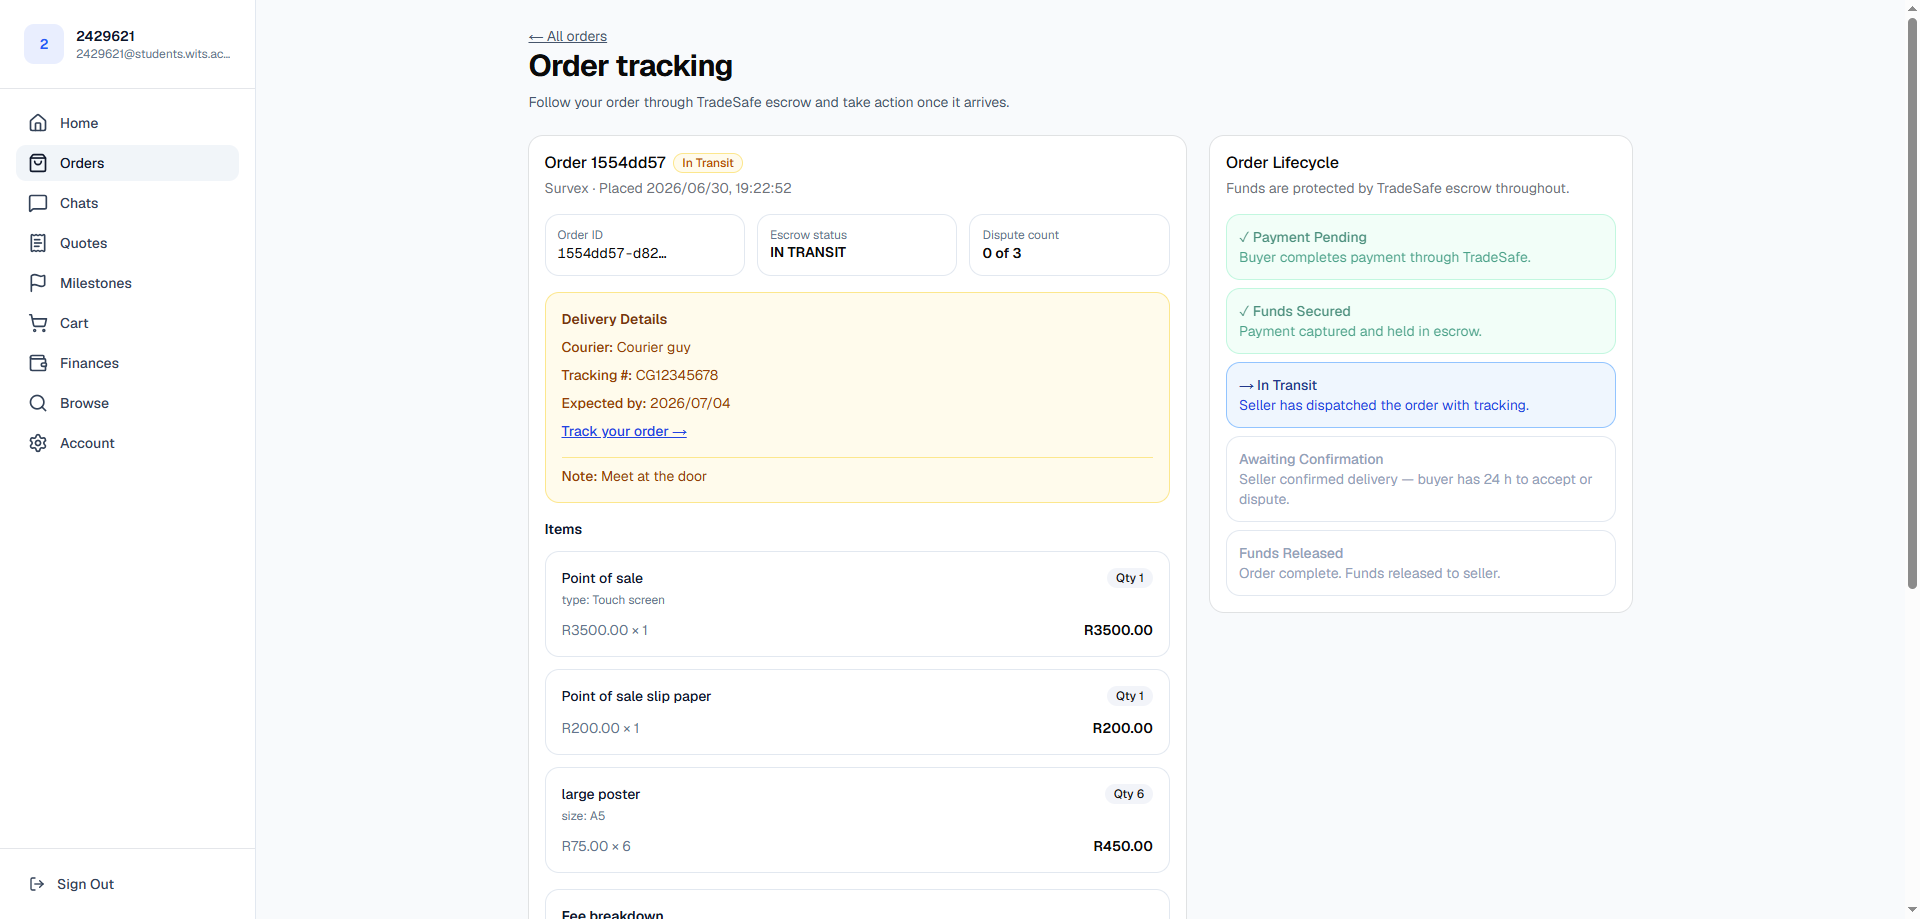Viewport: 1920px width, 919px height.
Task: Click the Courier guy text
Action: 653,347
